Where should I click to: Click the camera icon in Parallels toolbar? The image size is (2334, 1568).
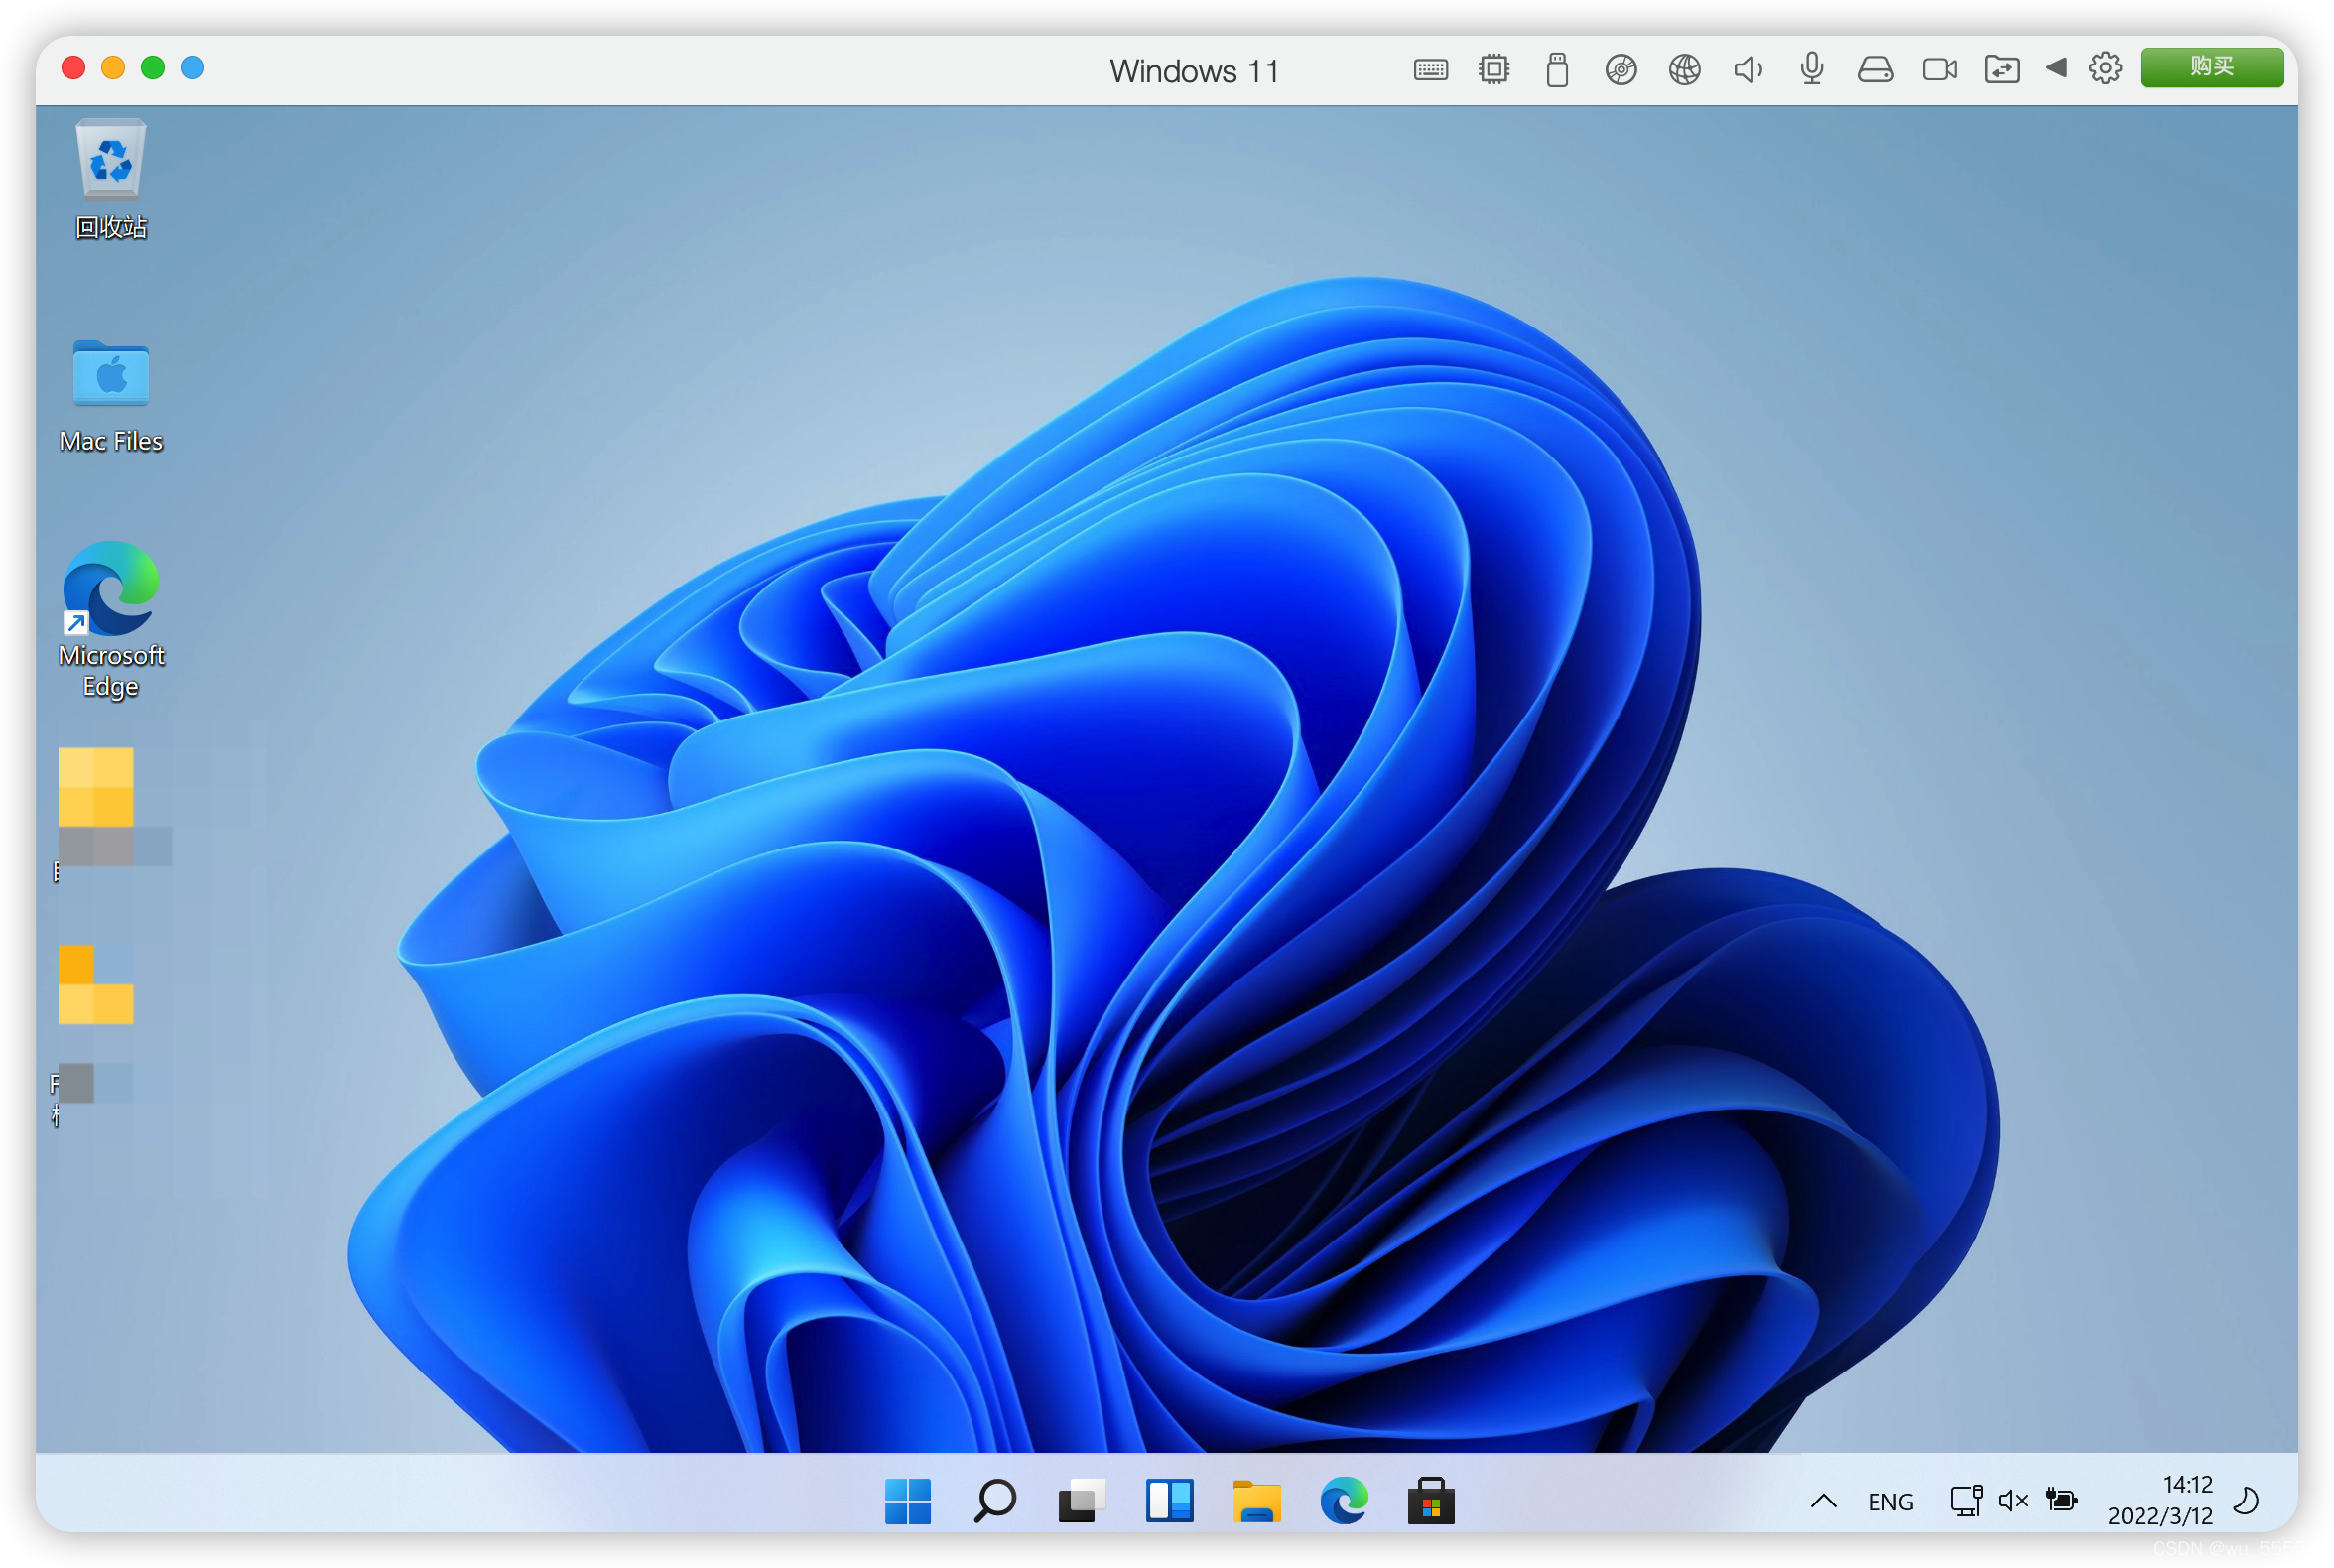pos(1939,69)
